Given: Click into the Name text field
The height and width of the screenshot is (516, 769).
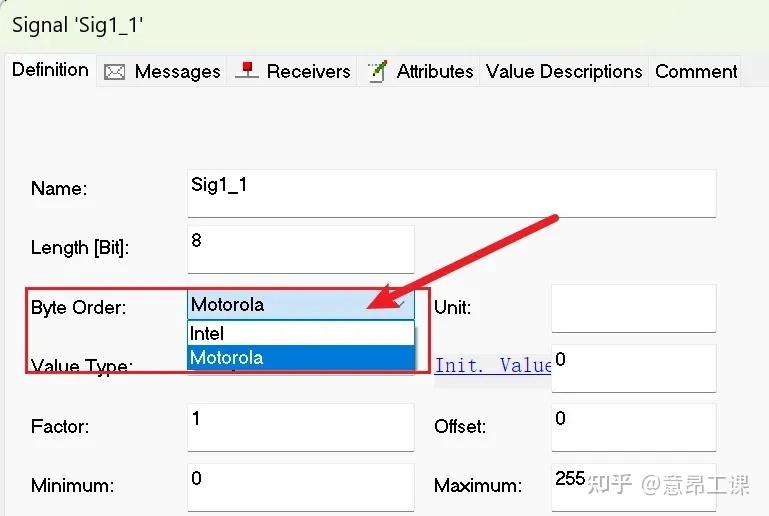Looking at the screenshot, I should click(450, 193).
